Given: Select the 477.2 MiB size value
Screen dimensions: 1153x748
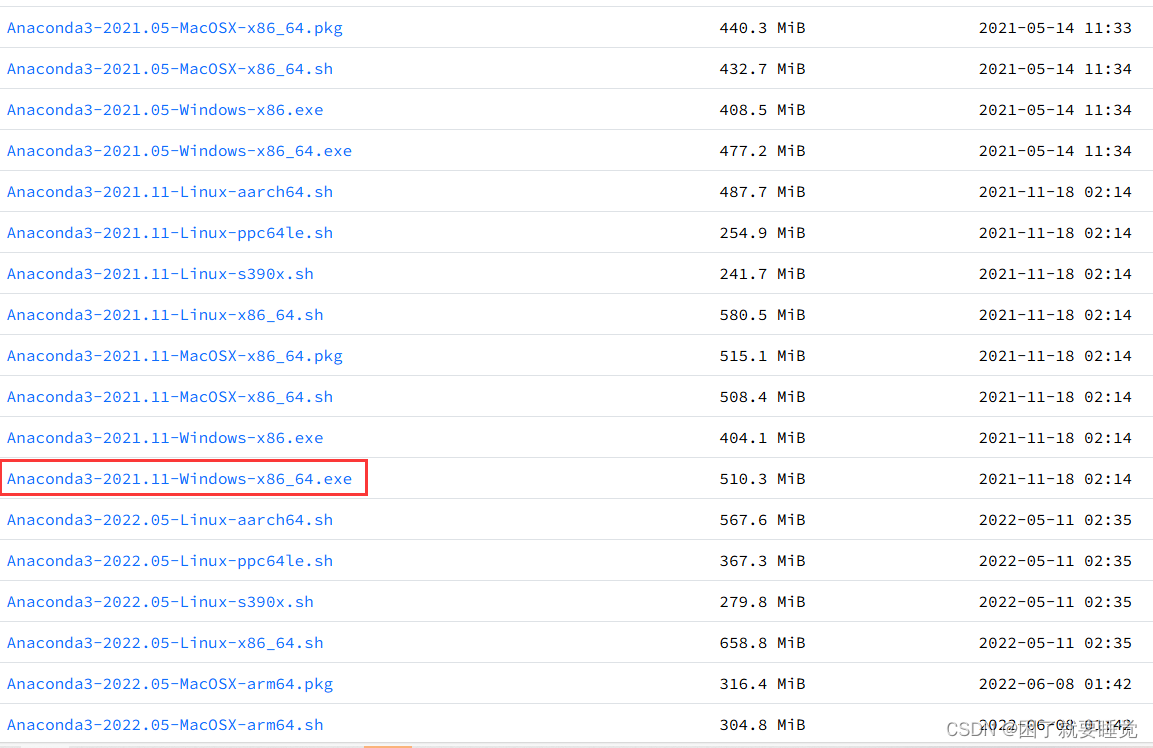Looking at the screenshot, I should tap(763, 151).
